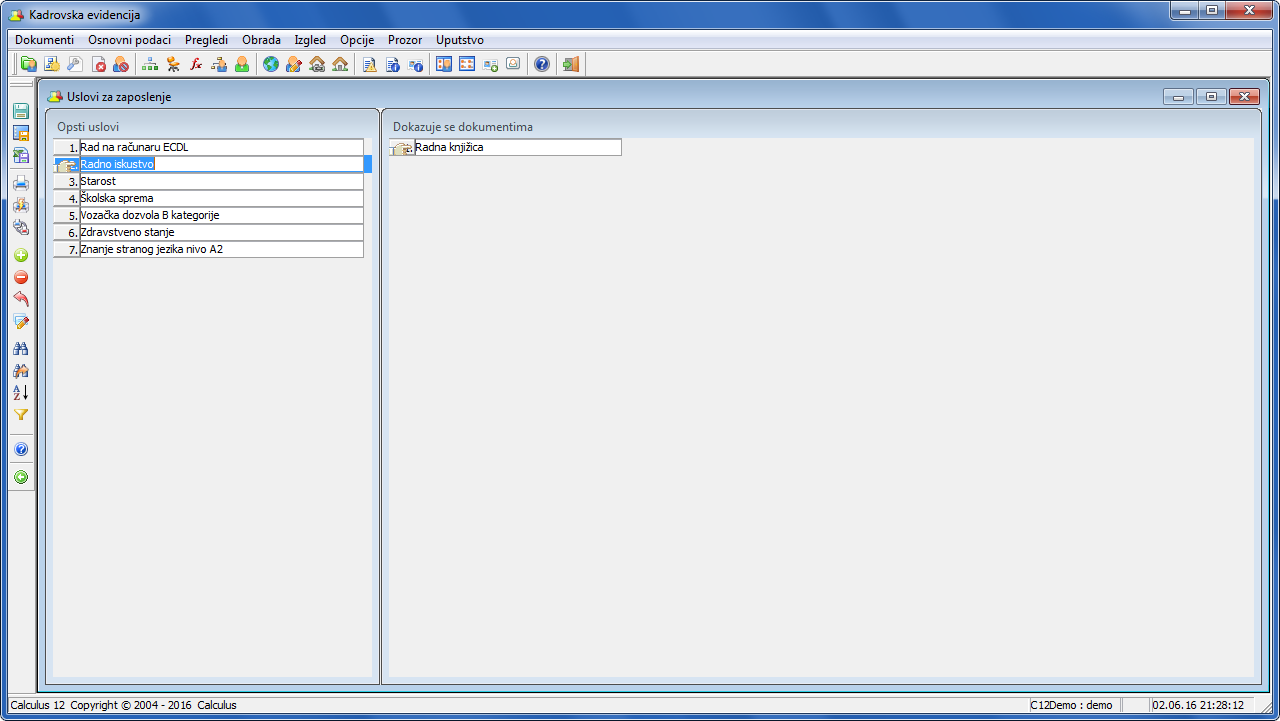Click the exit door icon in toolbar
The width and height of the screenshot is (1280, 721).
coord(570,64)
